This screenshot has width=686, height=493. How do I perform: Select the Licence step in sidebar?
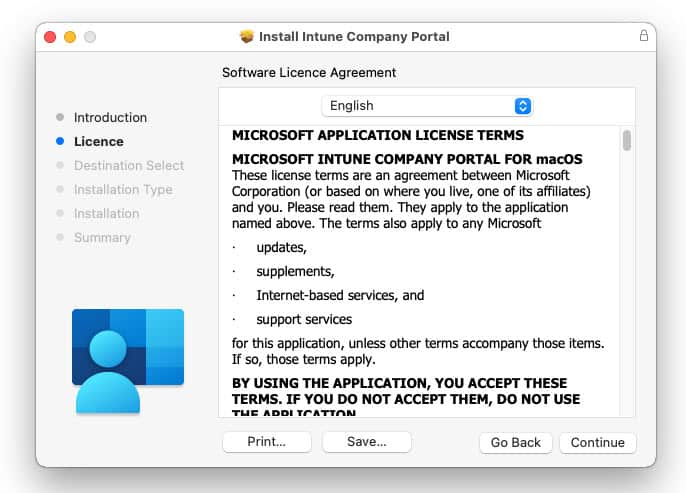point(99,141)
